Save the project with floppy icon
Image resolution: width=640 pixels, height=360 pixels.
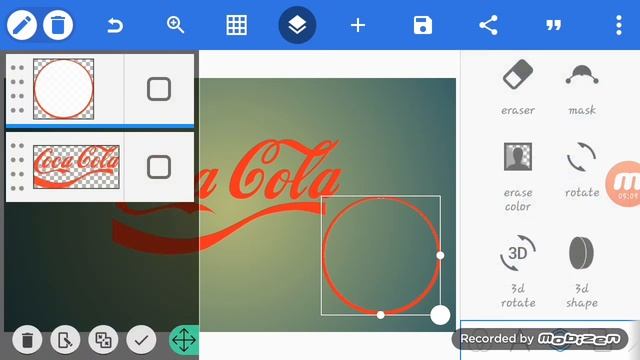point(422,25)
